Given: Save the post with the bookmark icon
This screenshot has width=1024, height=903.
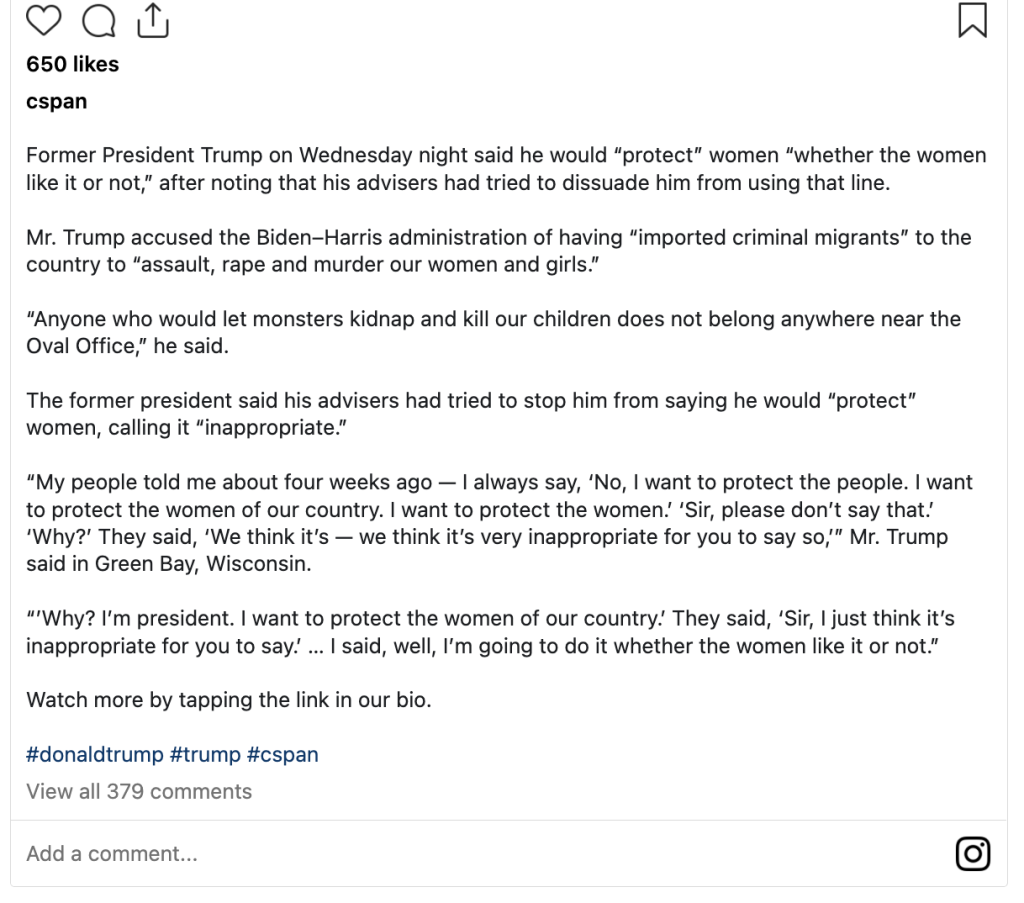Looking at the screenshot, I should click(x=972, y=20).
